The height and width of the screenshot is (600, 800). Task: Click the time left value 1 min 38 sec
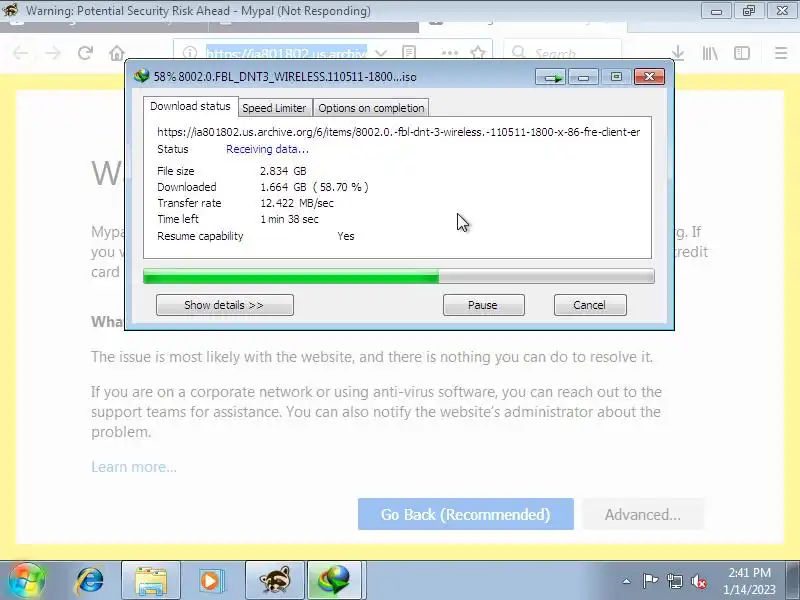(x=289, y=219)
